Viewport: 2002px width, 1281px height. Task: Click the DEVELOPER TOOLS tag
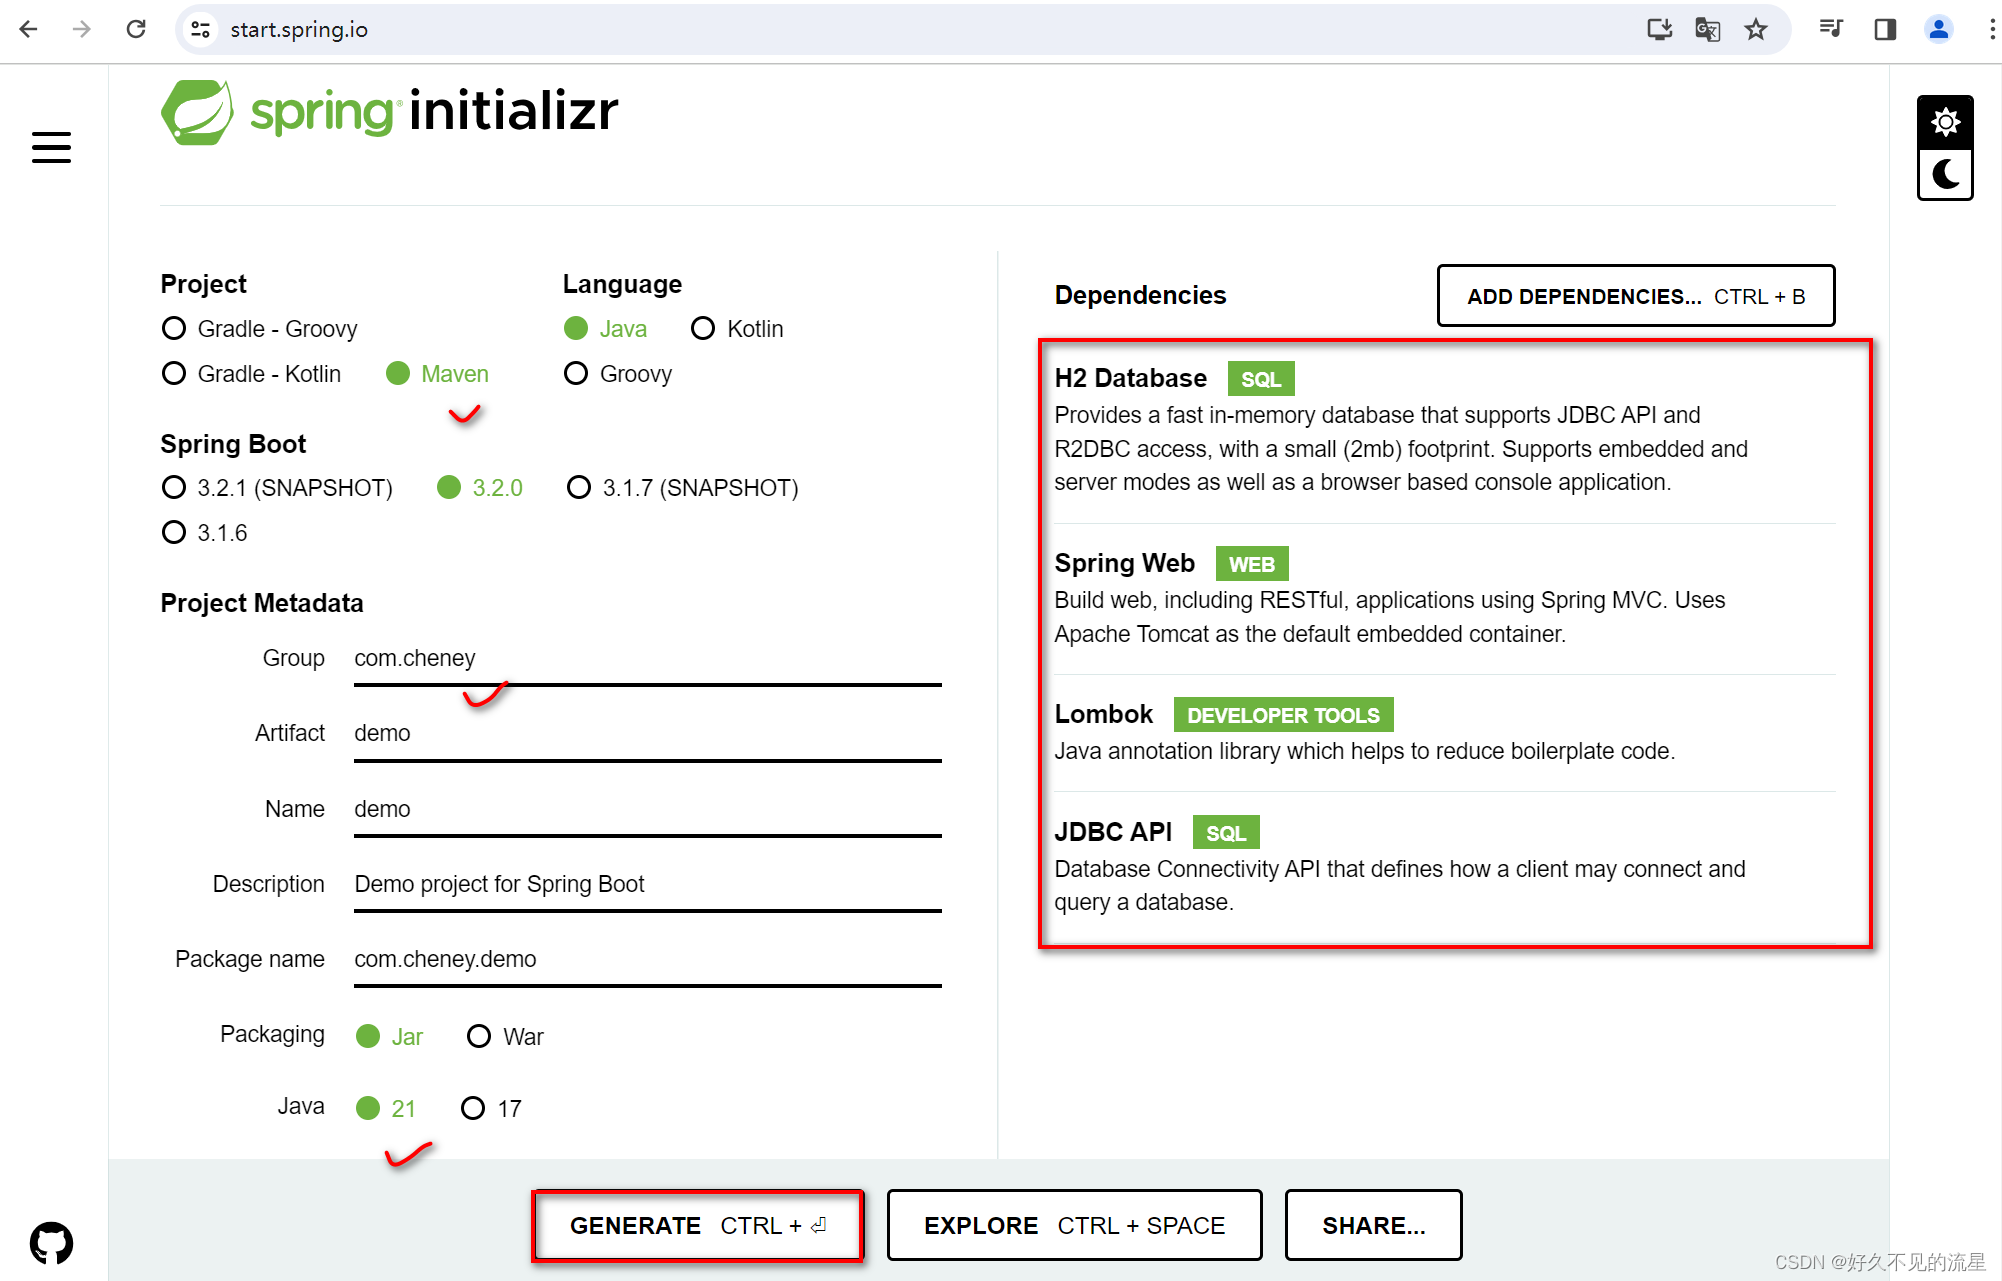click(x=1283, y=715)
